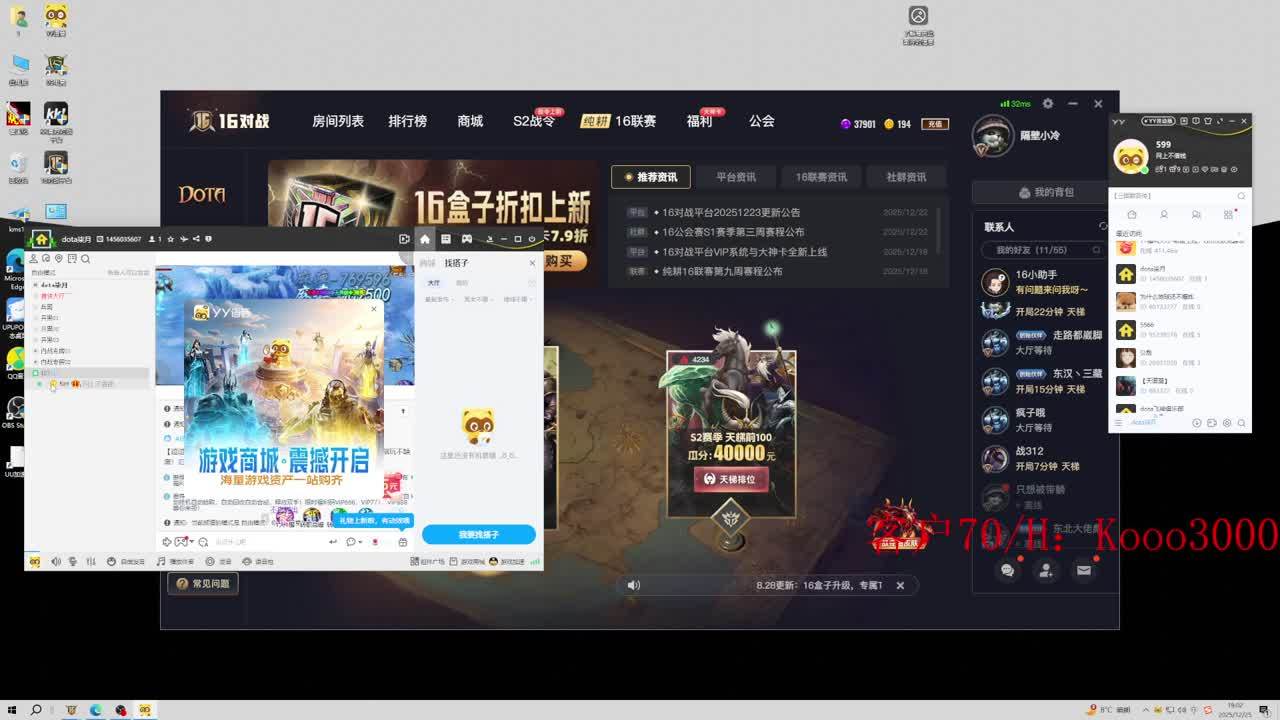Open news 16对战平台20251223更新公告
Image resolution: width=1280 pixels, height=720 pixels.
[x=731, y=213]
